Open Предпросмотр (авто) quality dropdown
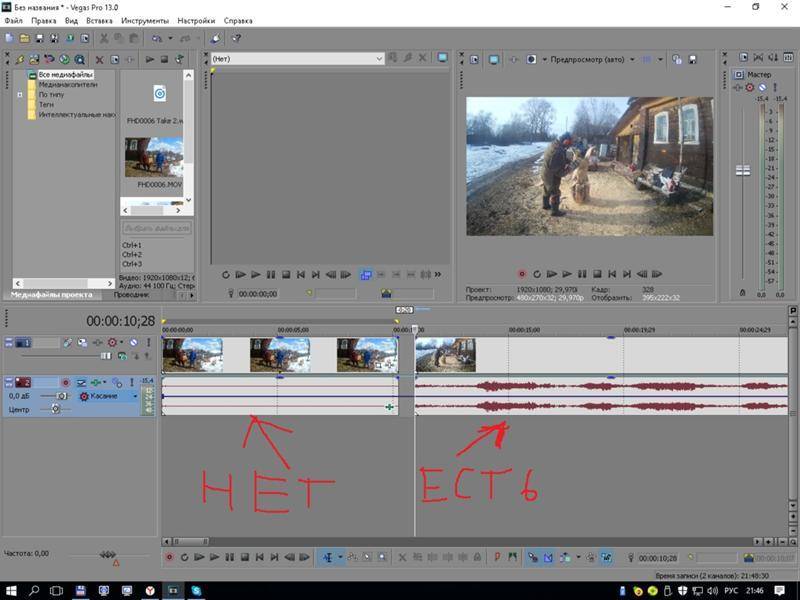The image size is (800, 600). click(x=632, y=59)
